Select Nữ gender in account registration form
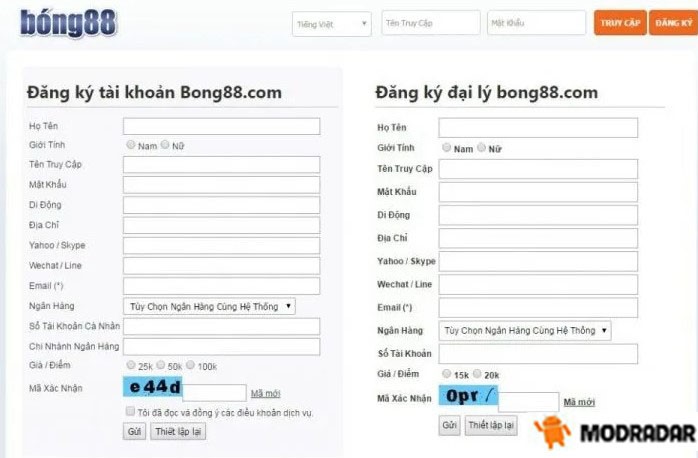This screenshot has width=698, height=458. [165, 145]
